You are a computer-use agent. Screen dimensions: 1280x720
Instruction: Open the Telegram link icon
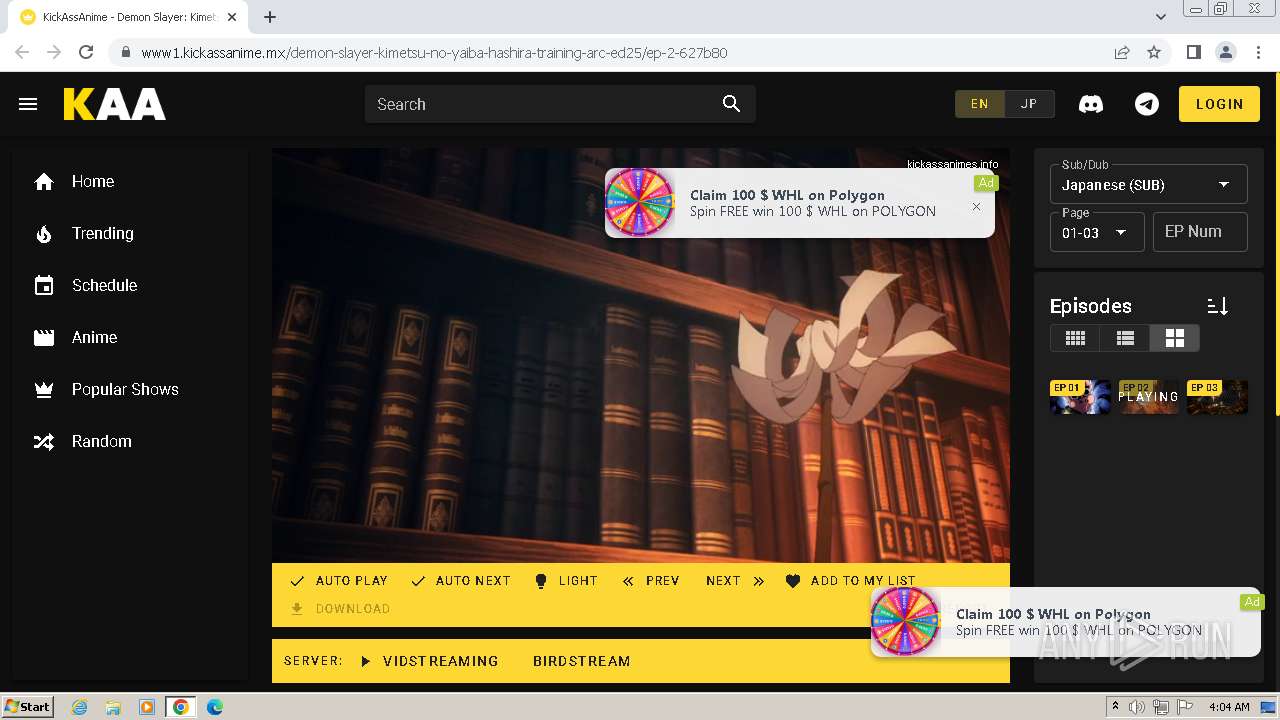click(1147, 104)
